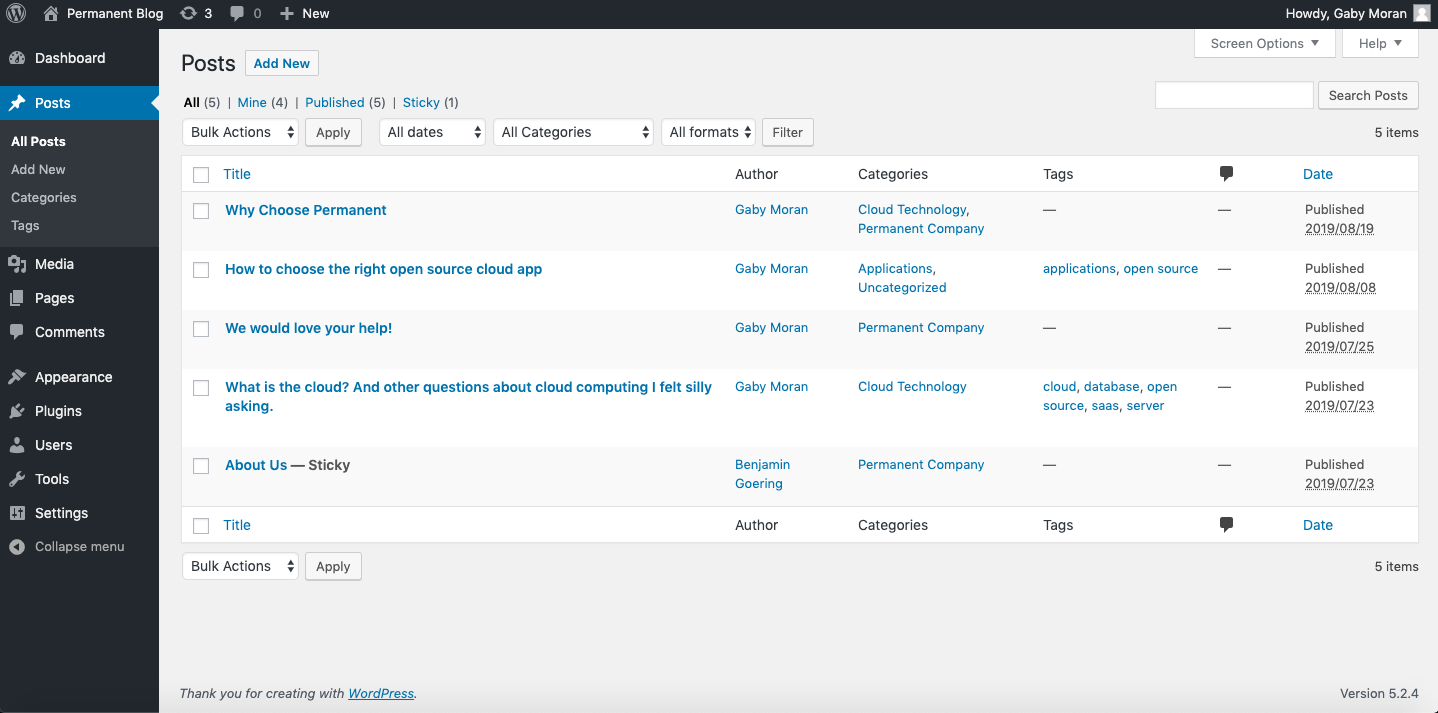
Task: Toggle the select-all checkbox in header
Action: (x=201, y=175)
